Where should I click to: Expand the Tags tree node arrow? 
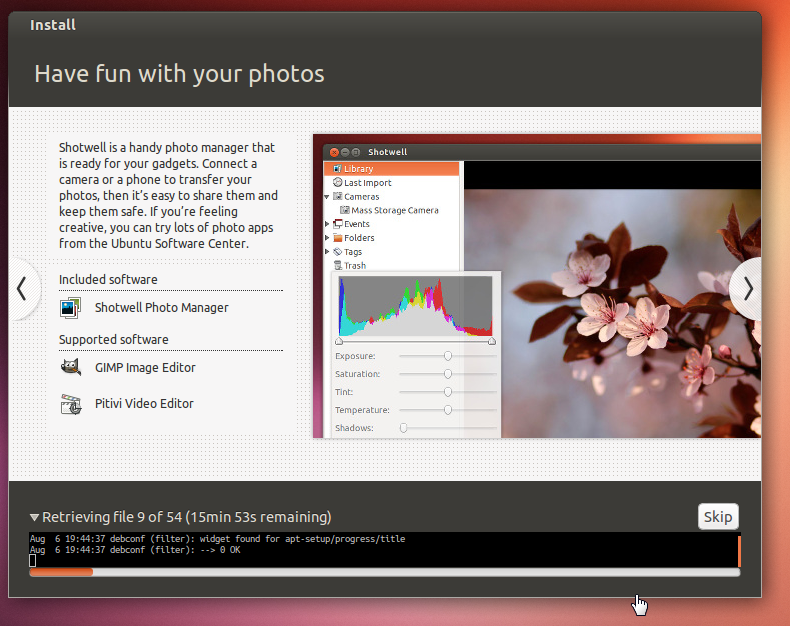[327, 252]
